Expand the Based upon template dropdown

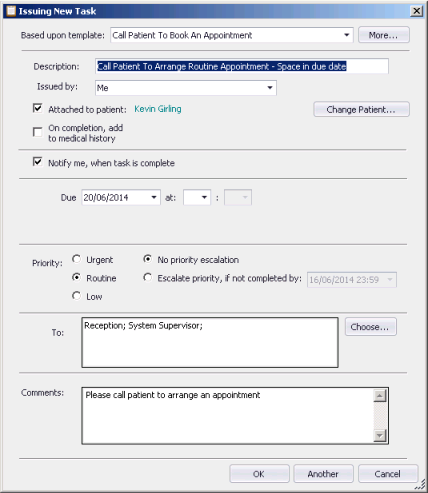pos(347,35)
